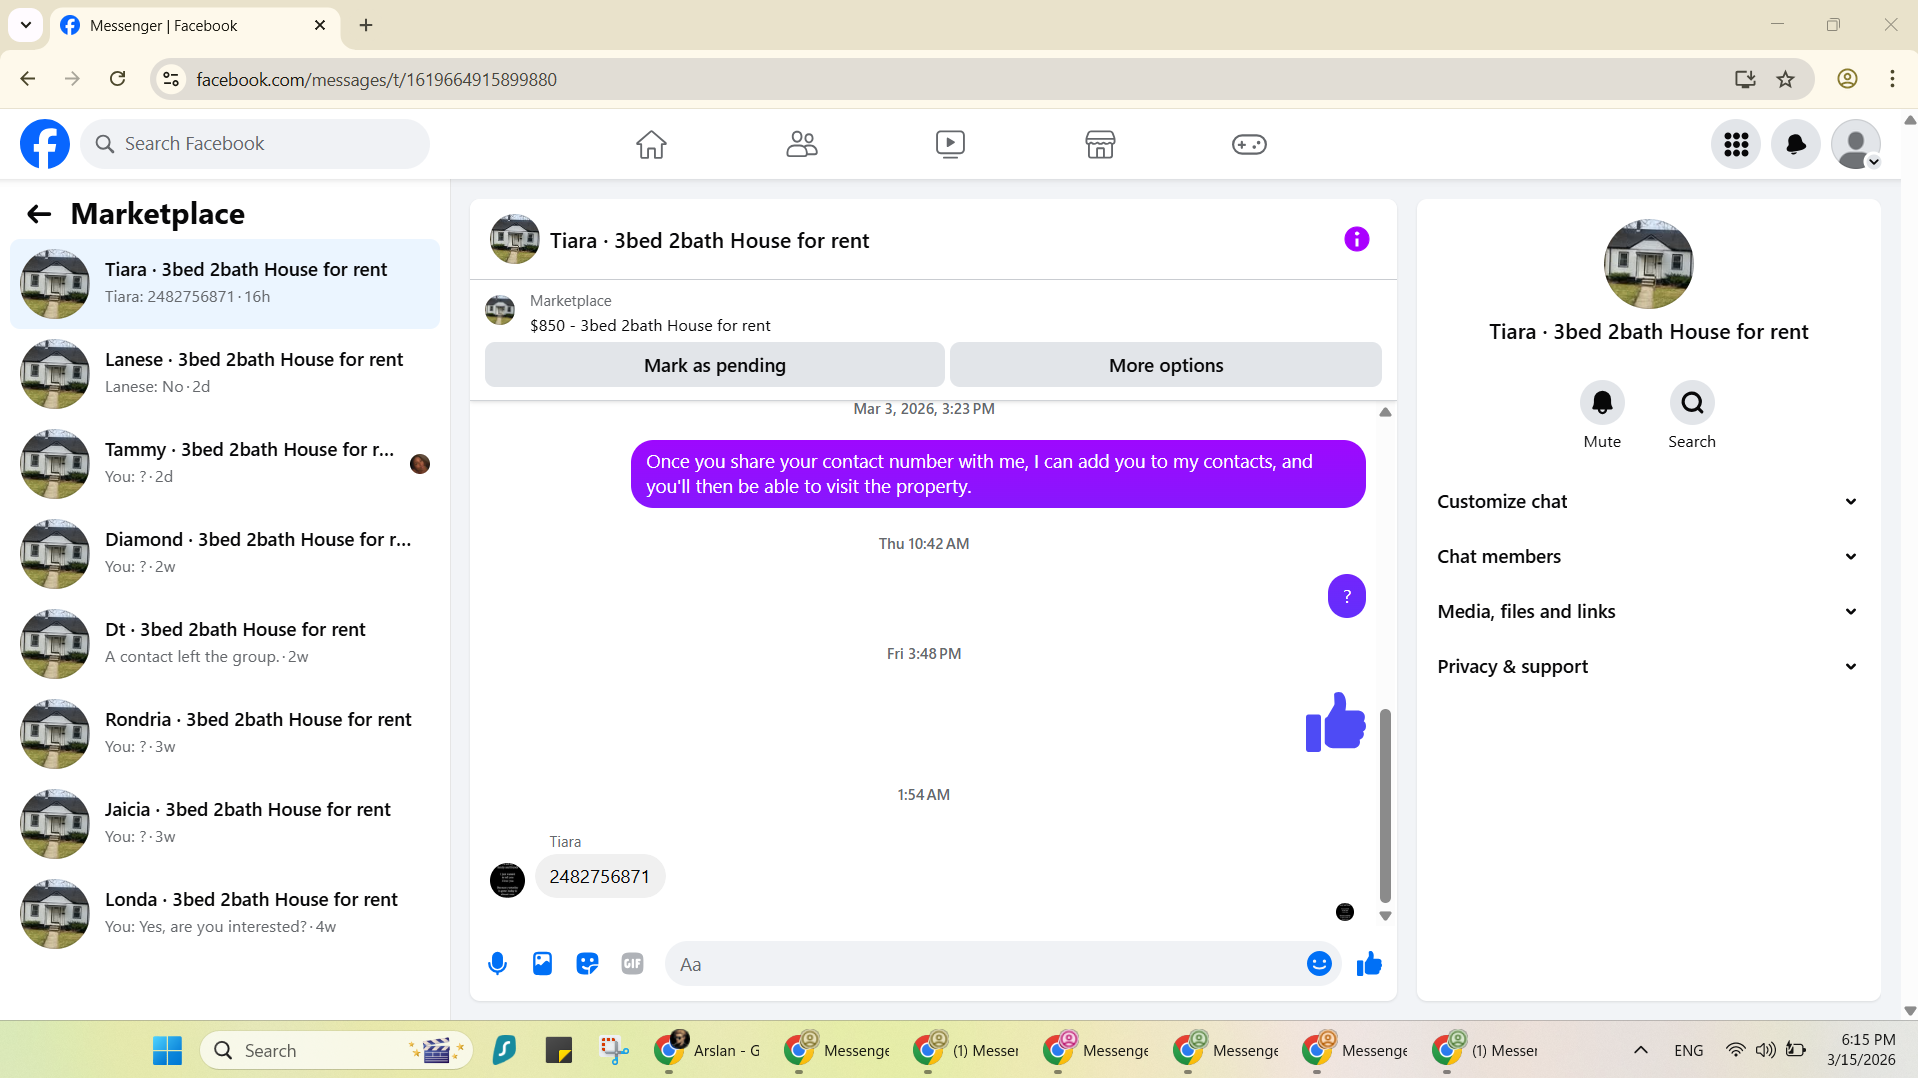1918x1078 pixels.
Task: Open the account profile avatar menu
Action: pyautogui.click(x=1856, y=145)
